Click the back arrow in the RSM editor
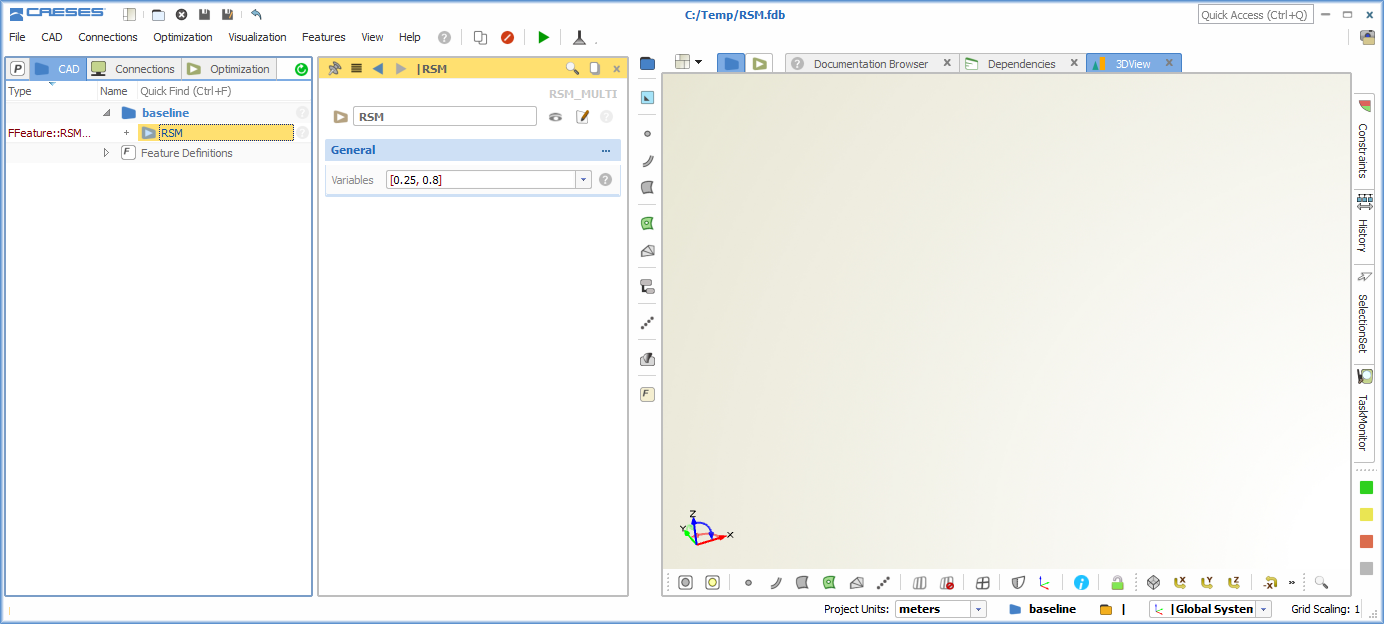 pyautogui.click(x=378, y=68)
